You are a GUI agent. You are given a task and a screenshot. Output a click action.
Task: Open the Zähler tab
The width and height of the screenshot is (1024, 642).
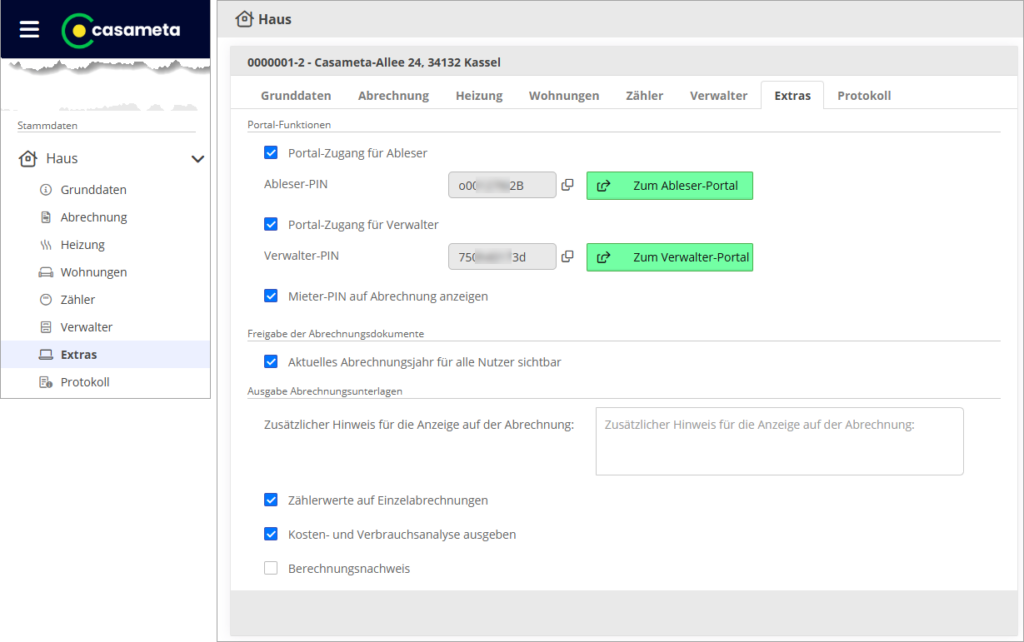[644, 95]
